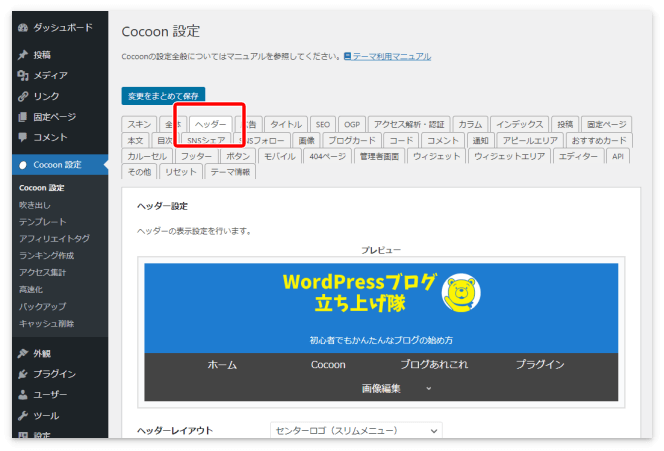The image size is (664, 451).
Task: Open the モバイル tab
Action: coord(279,156)
